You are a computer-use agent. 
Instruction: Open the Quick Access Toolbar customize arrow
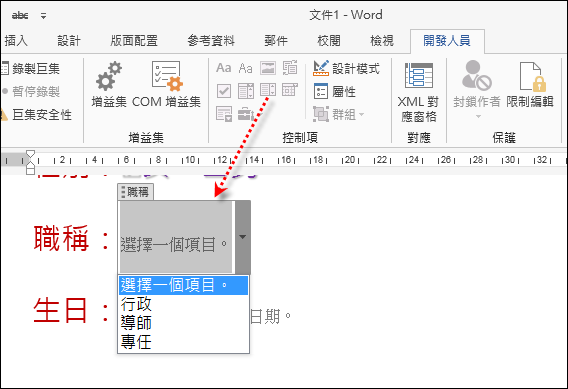pos(43,16)
